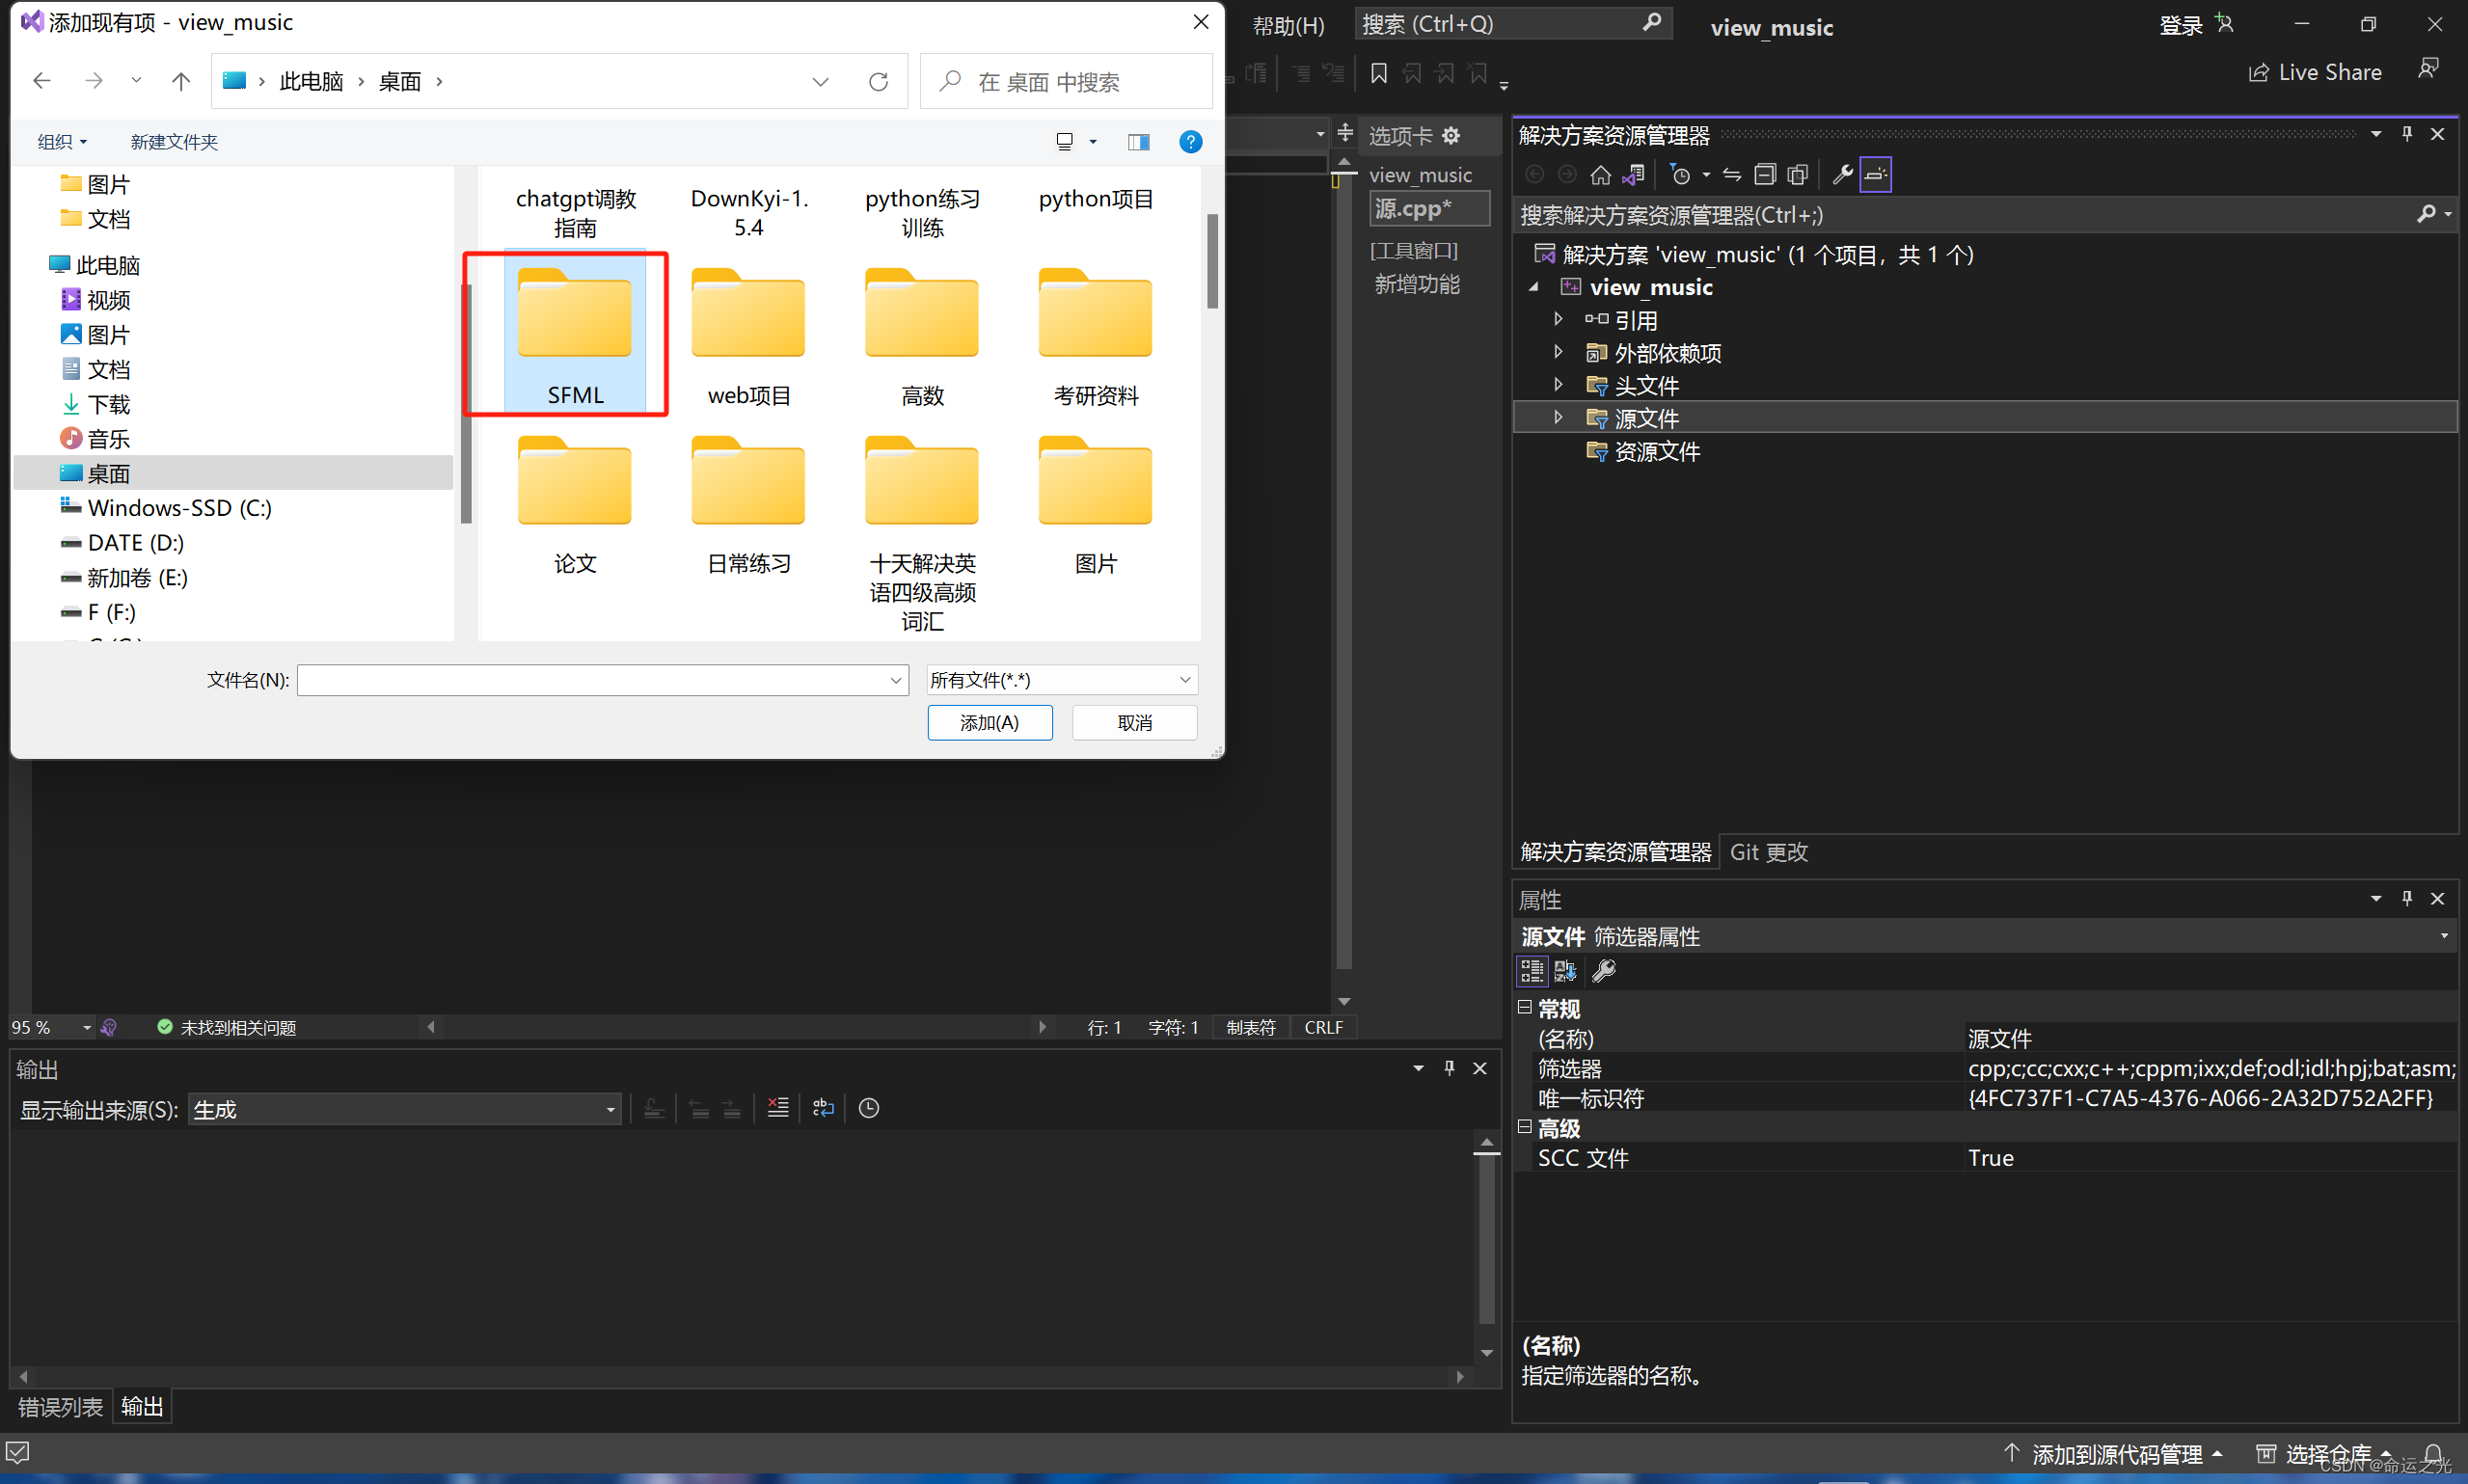This screenshot has width=2468, height=1484.
Task: Switch to the Git 更改 tab
Action: coord(1768,852)
